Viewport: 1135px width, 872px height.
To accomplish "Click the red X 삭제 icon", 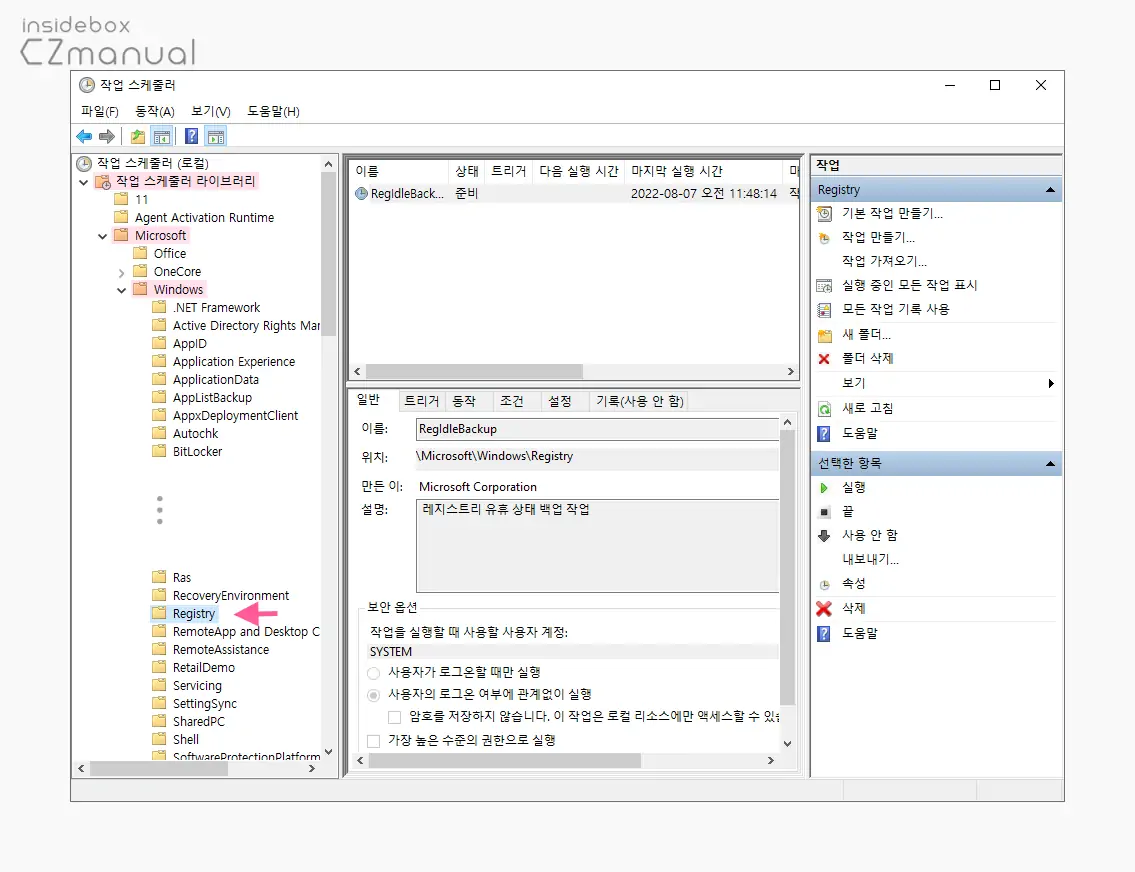I will pos(824,609).
